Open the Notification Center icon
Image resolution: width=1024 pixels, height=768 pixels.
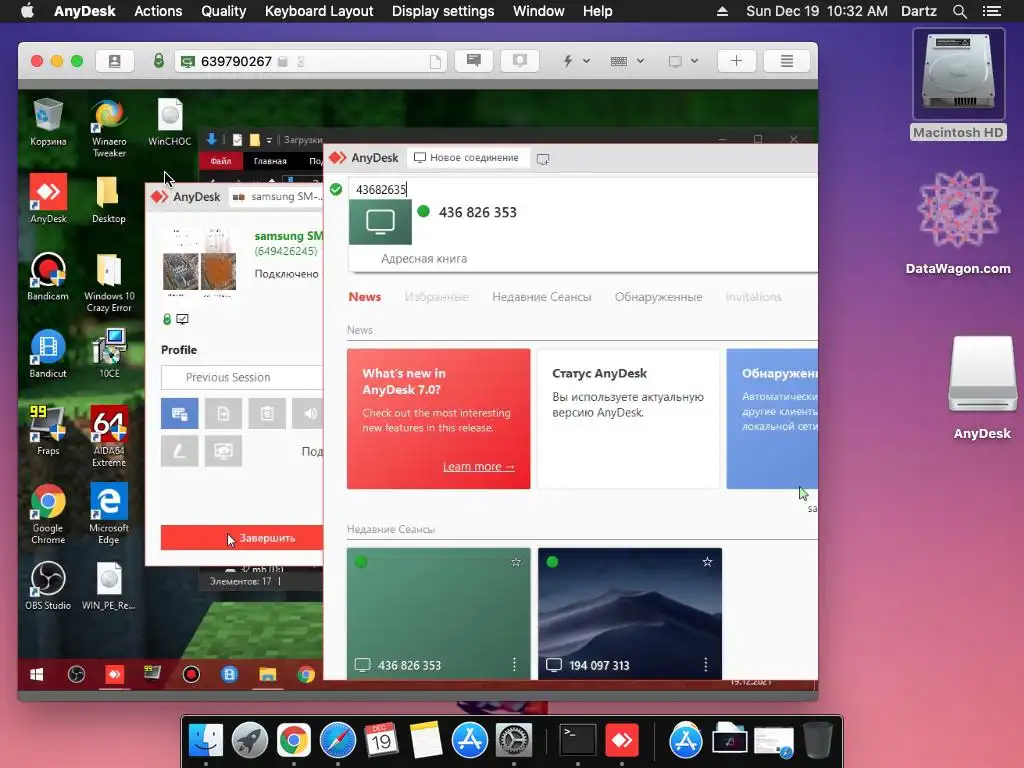(x=991, y=11)
